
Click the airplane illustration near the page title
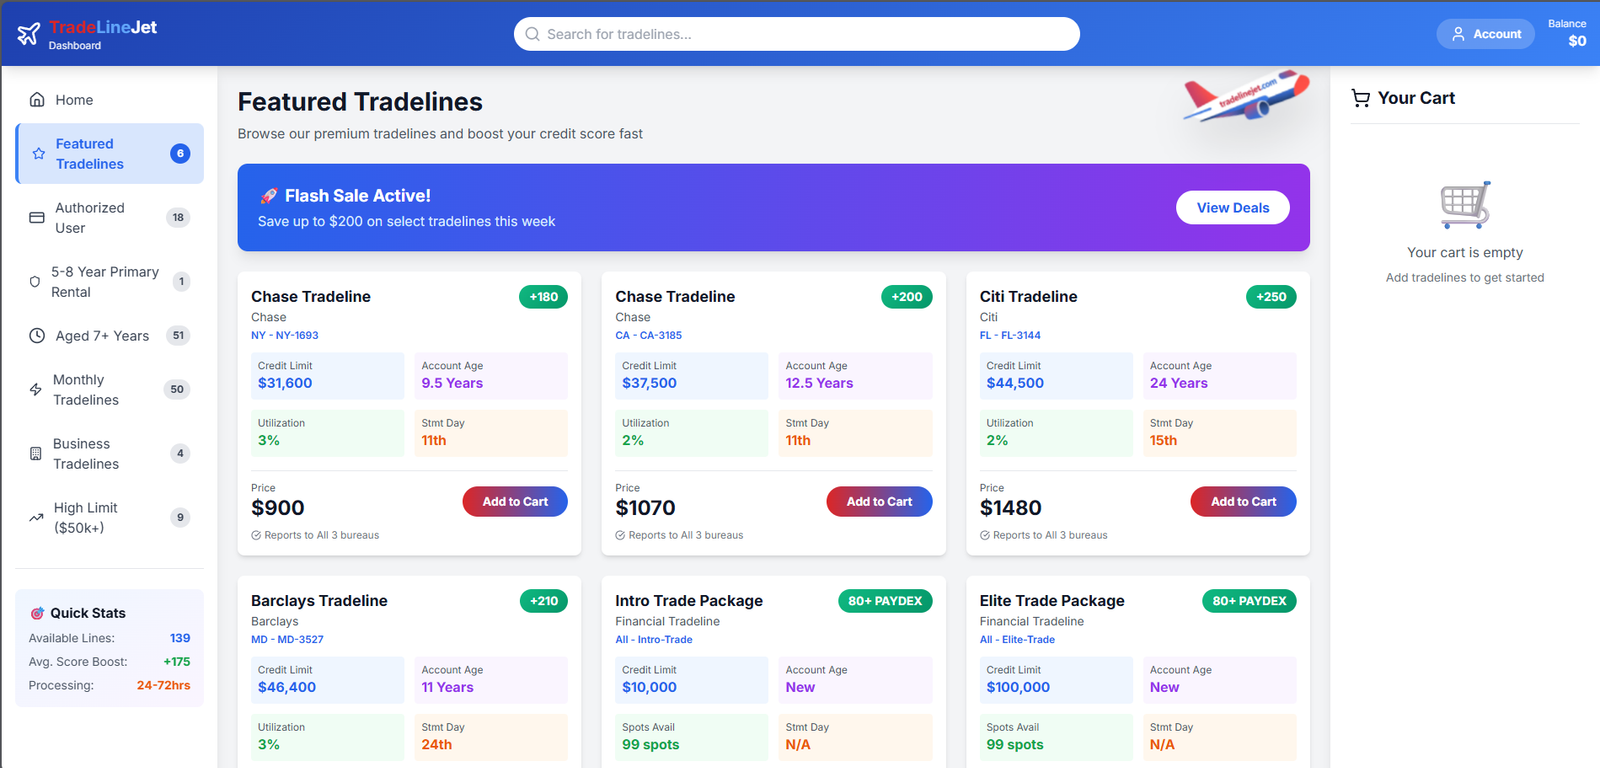[1246, 97]
